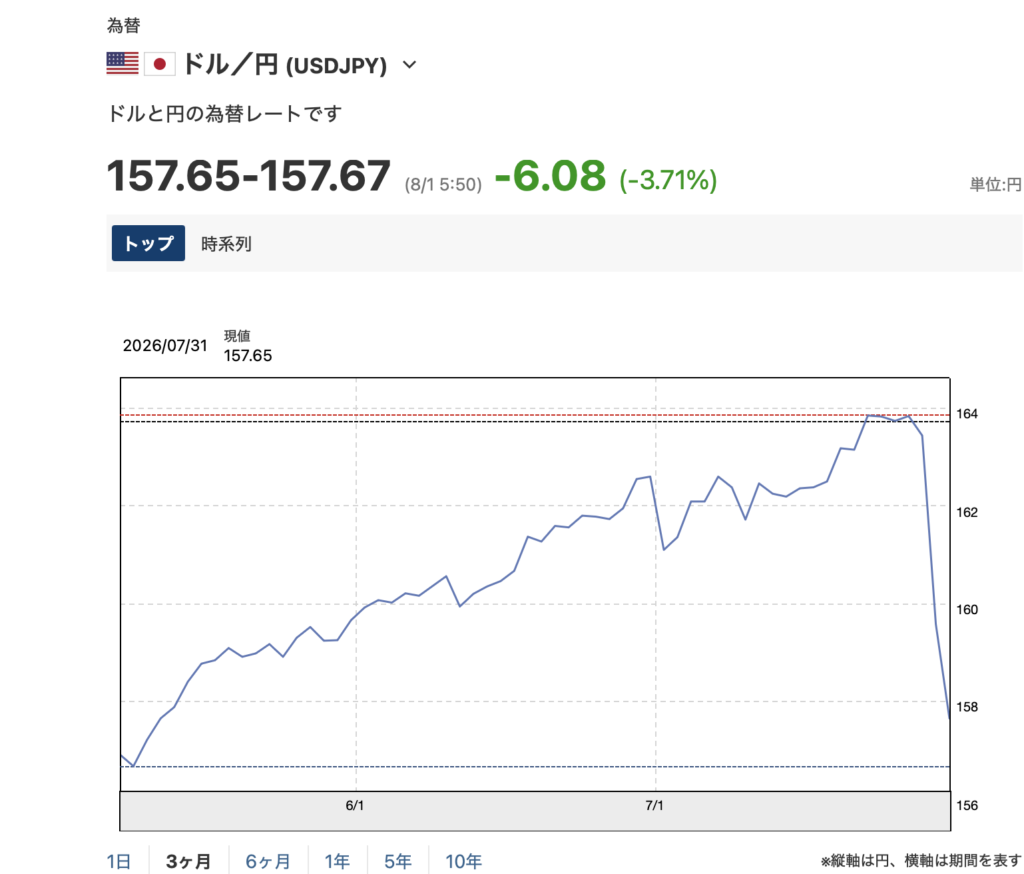Click the 157.65-157.67 rate quote
1024x874 pixels.
249,176
